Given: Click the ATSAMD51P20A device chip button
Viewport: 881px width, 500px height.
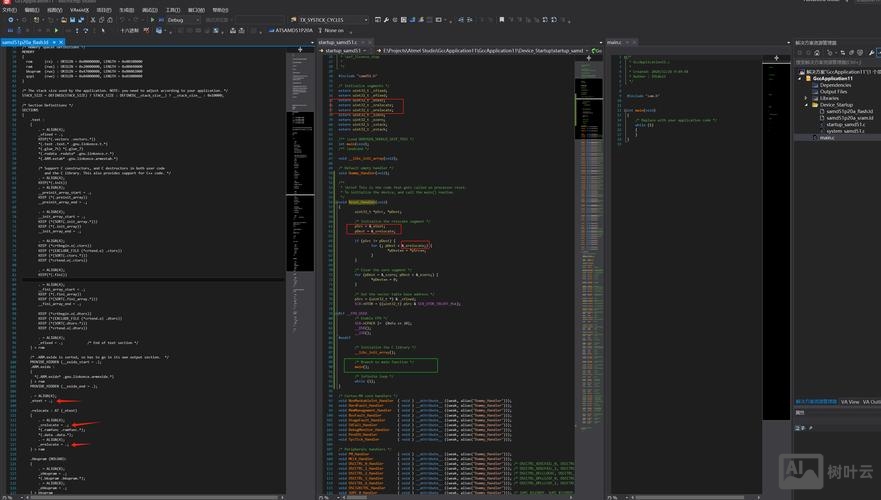Looking at the screenshot, I should [x=294, y=31].
